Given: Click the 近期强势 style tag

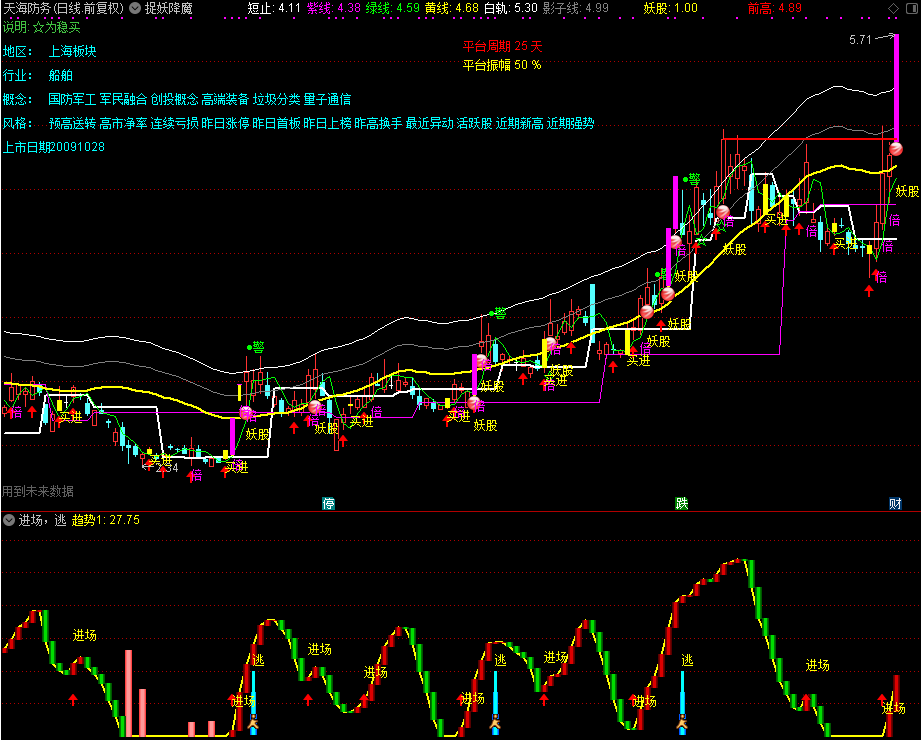Looking at the screenshot, I should 571,123.
